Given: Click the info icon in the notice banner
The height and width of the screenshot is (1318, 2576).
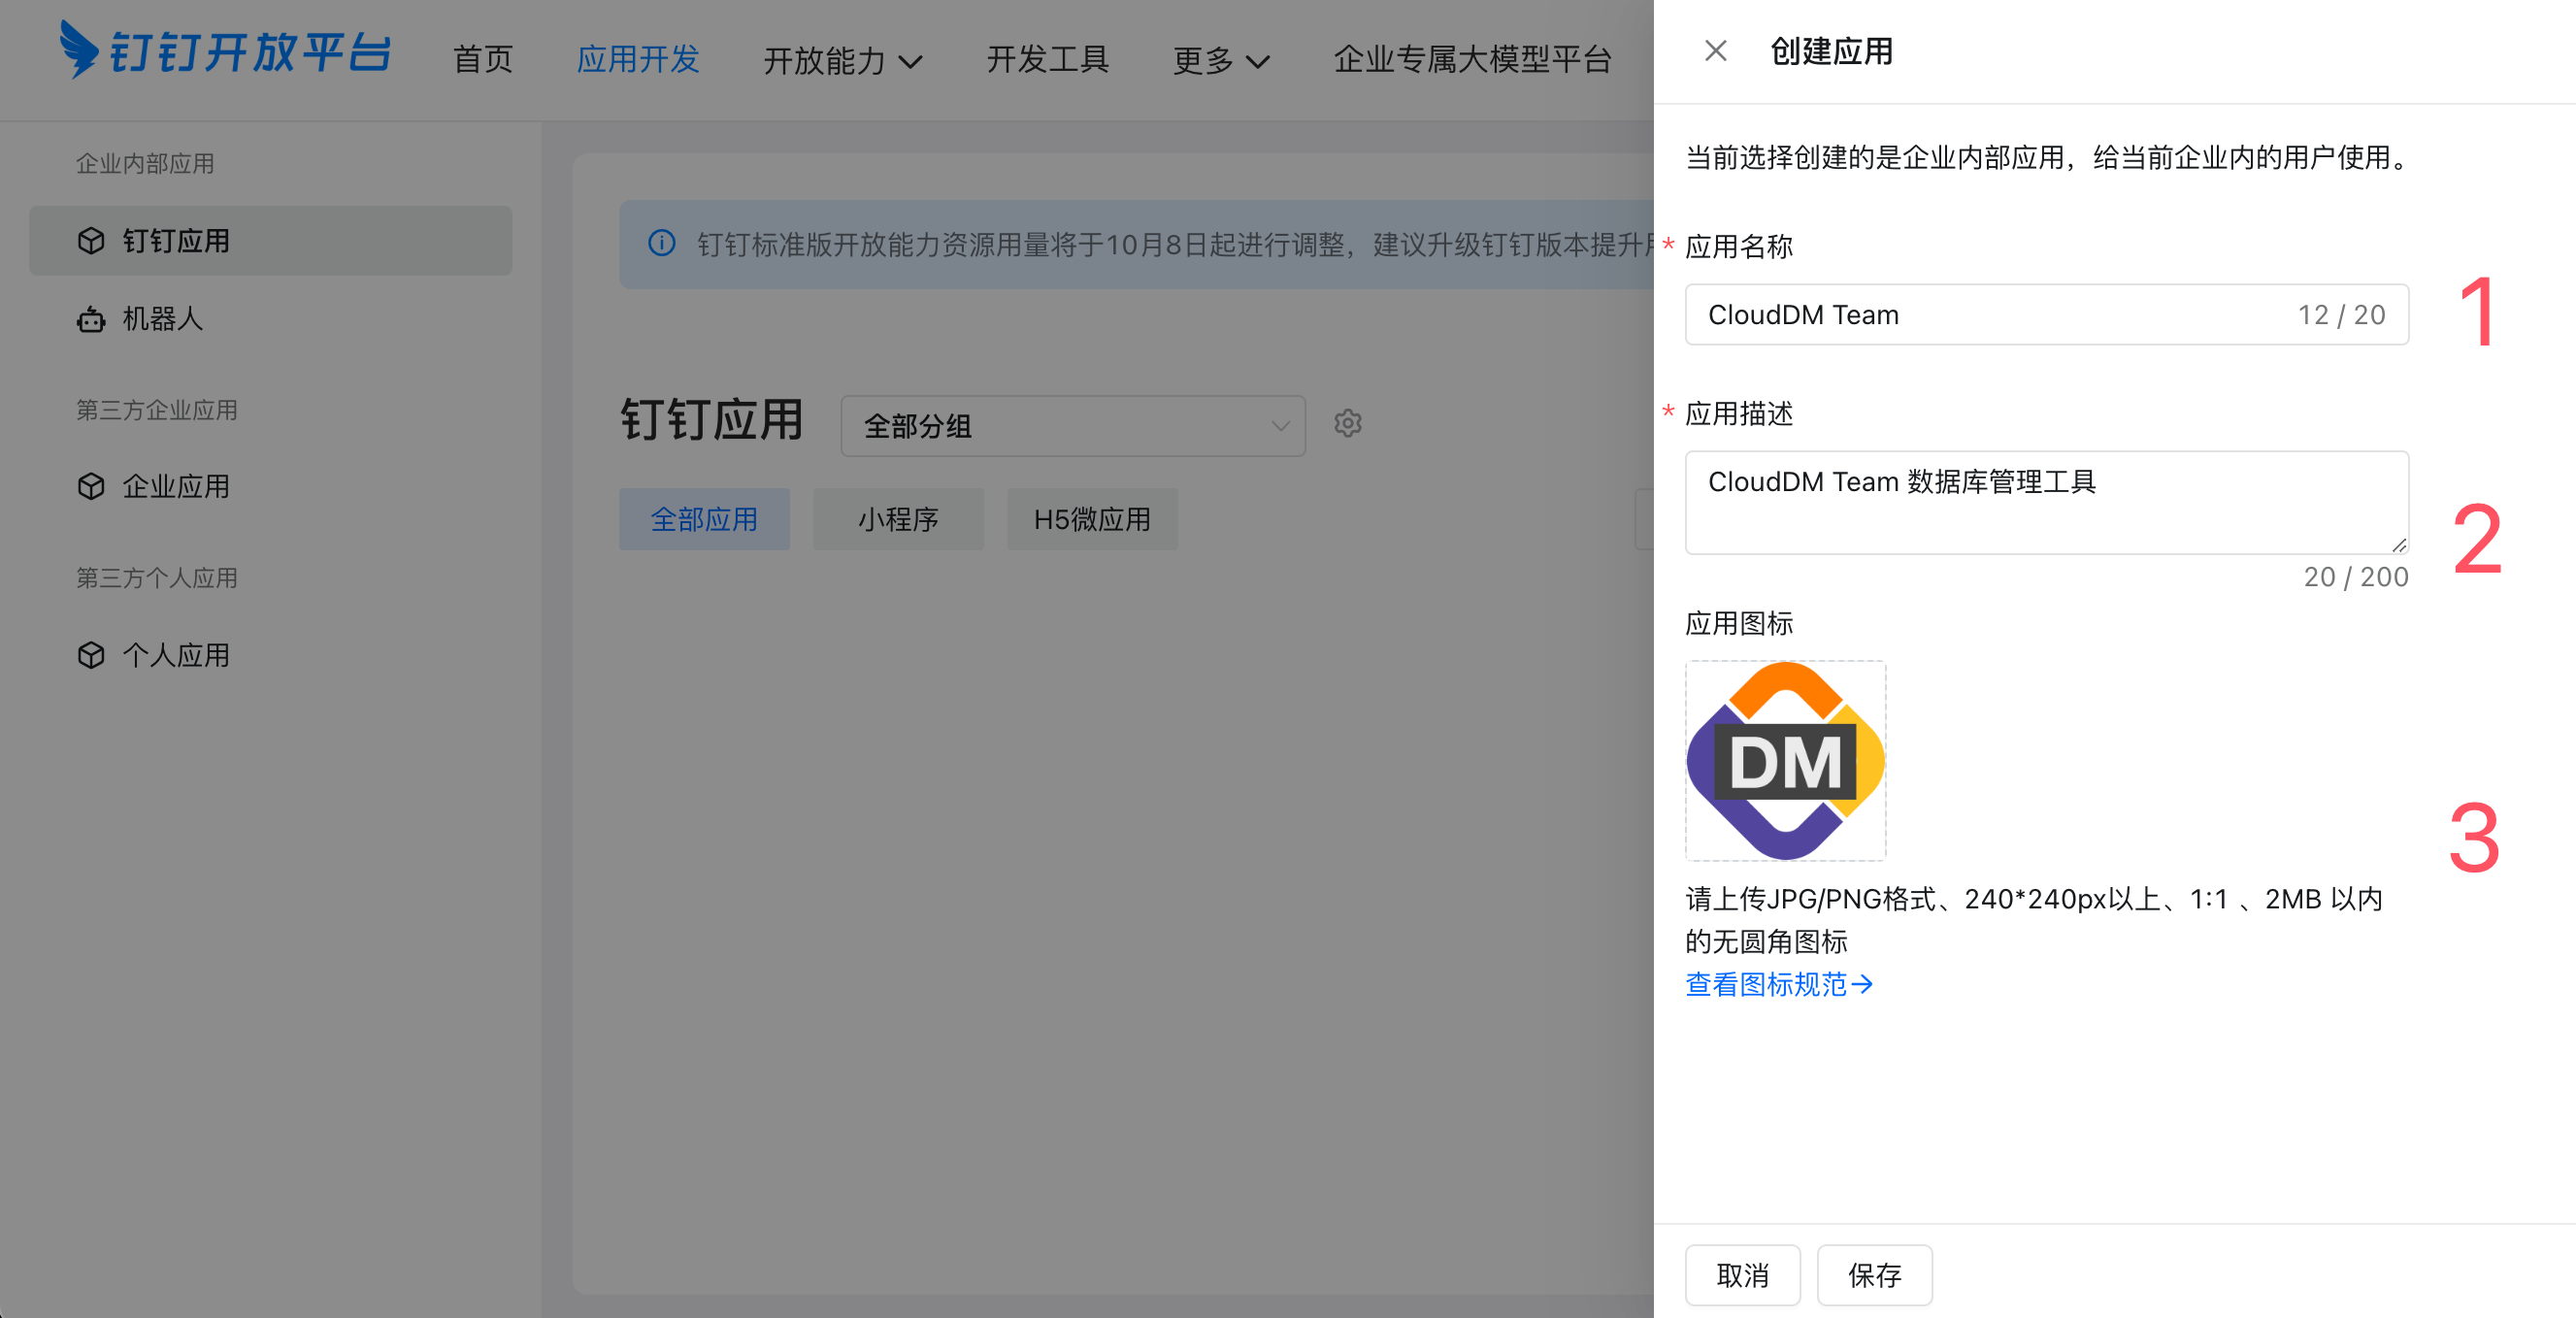Looking at the screenshot, I should tap(661, 244).
